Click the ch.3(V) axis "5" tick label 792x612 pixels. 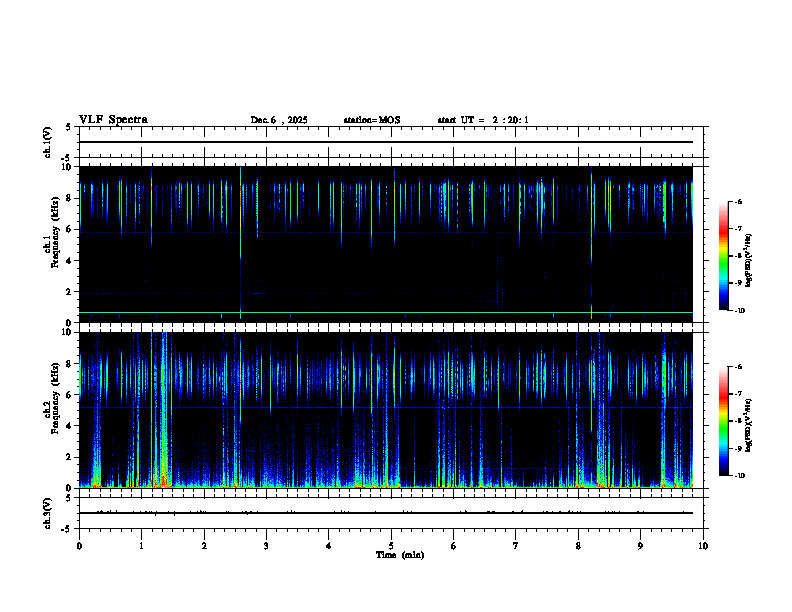pos(68,498)
